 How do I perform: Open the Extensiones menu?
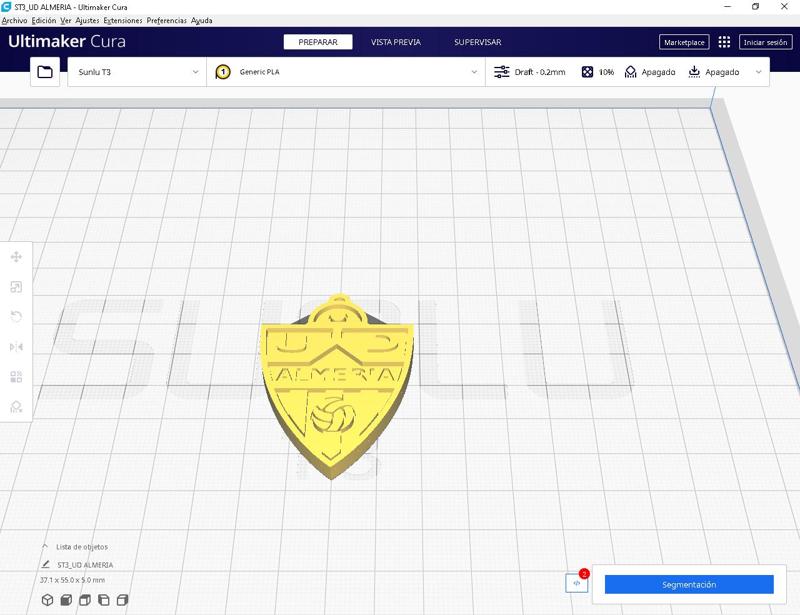coord(123,20)
